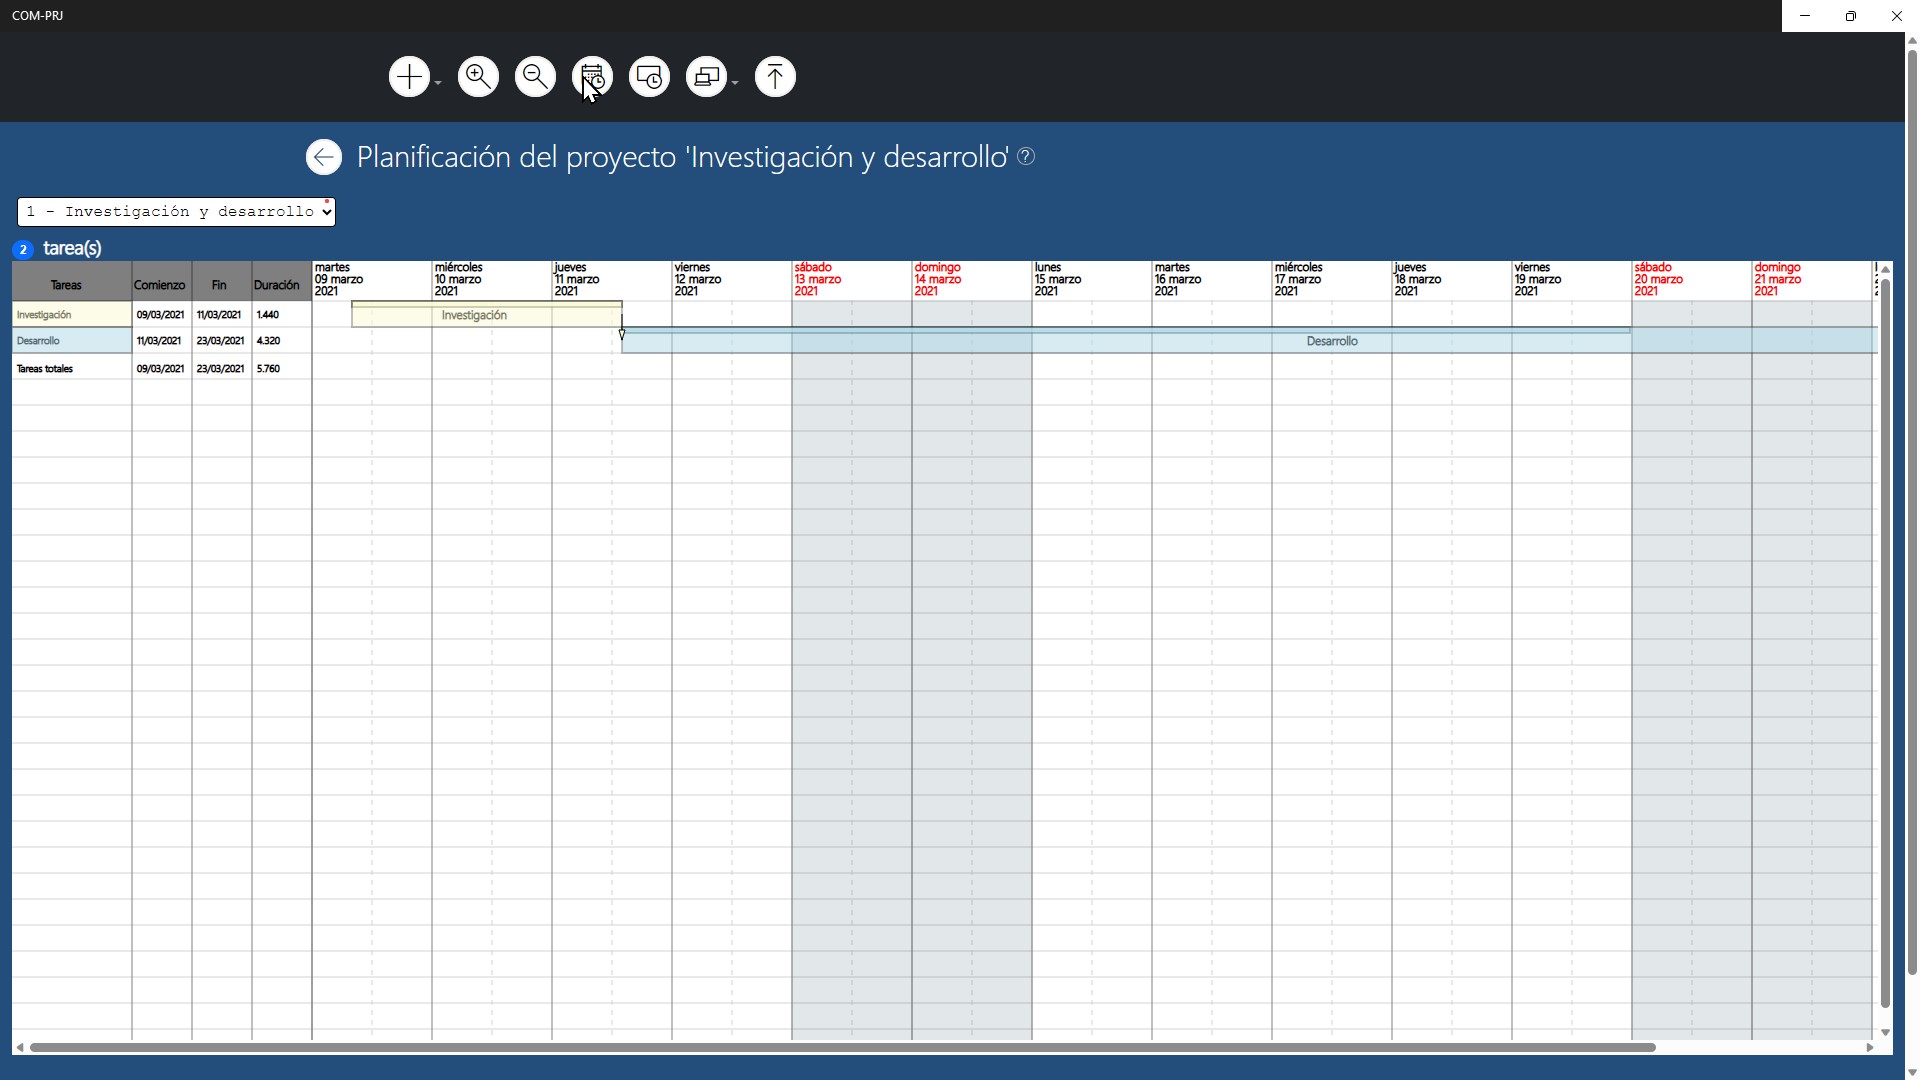Open the add button dropdown arrow
The height and width of the screenshot is (1080, 1920).
438,84
